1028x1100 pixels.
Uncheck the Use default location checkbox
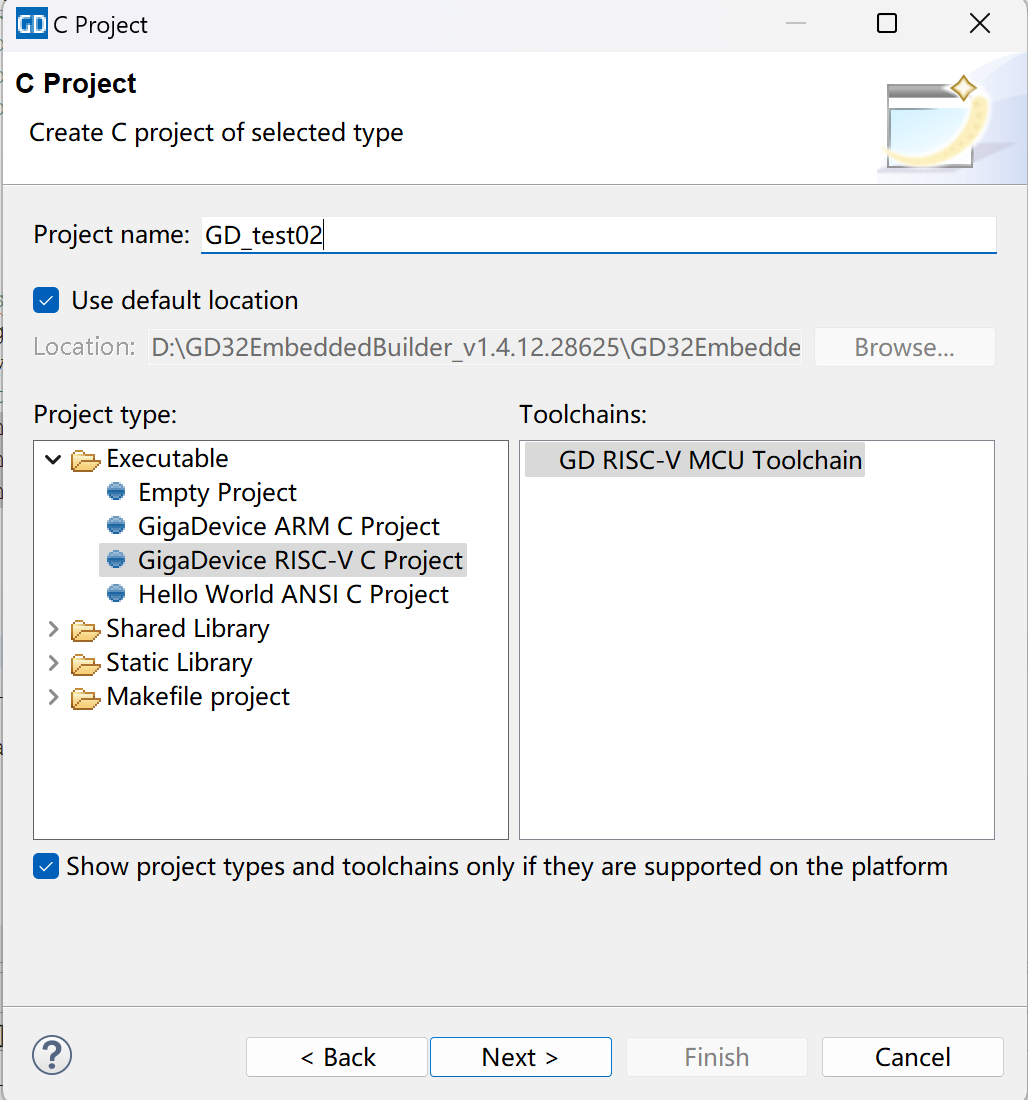pos(46,300)
